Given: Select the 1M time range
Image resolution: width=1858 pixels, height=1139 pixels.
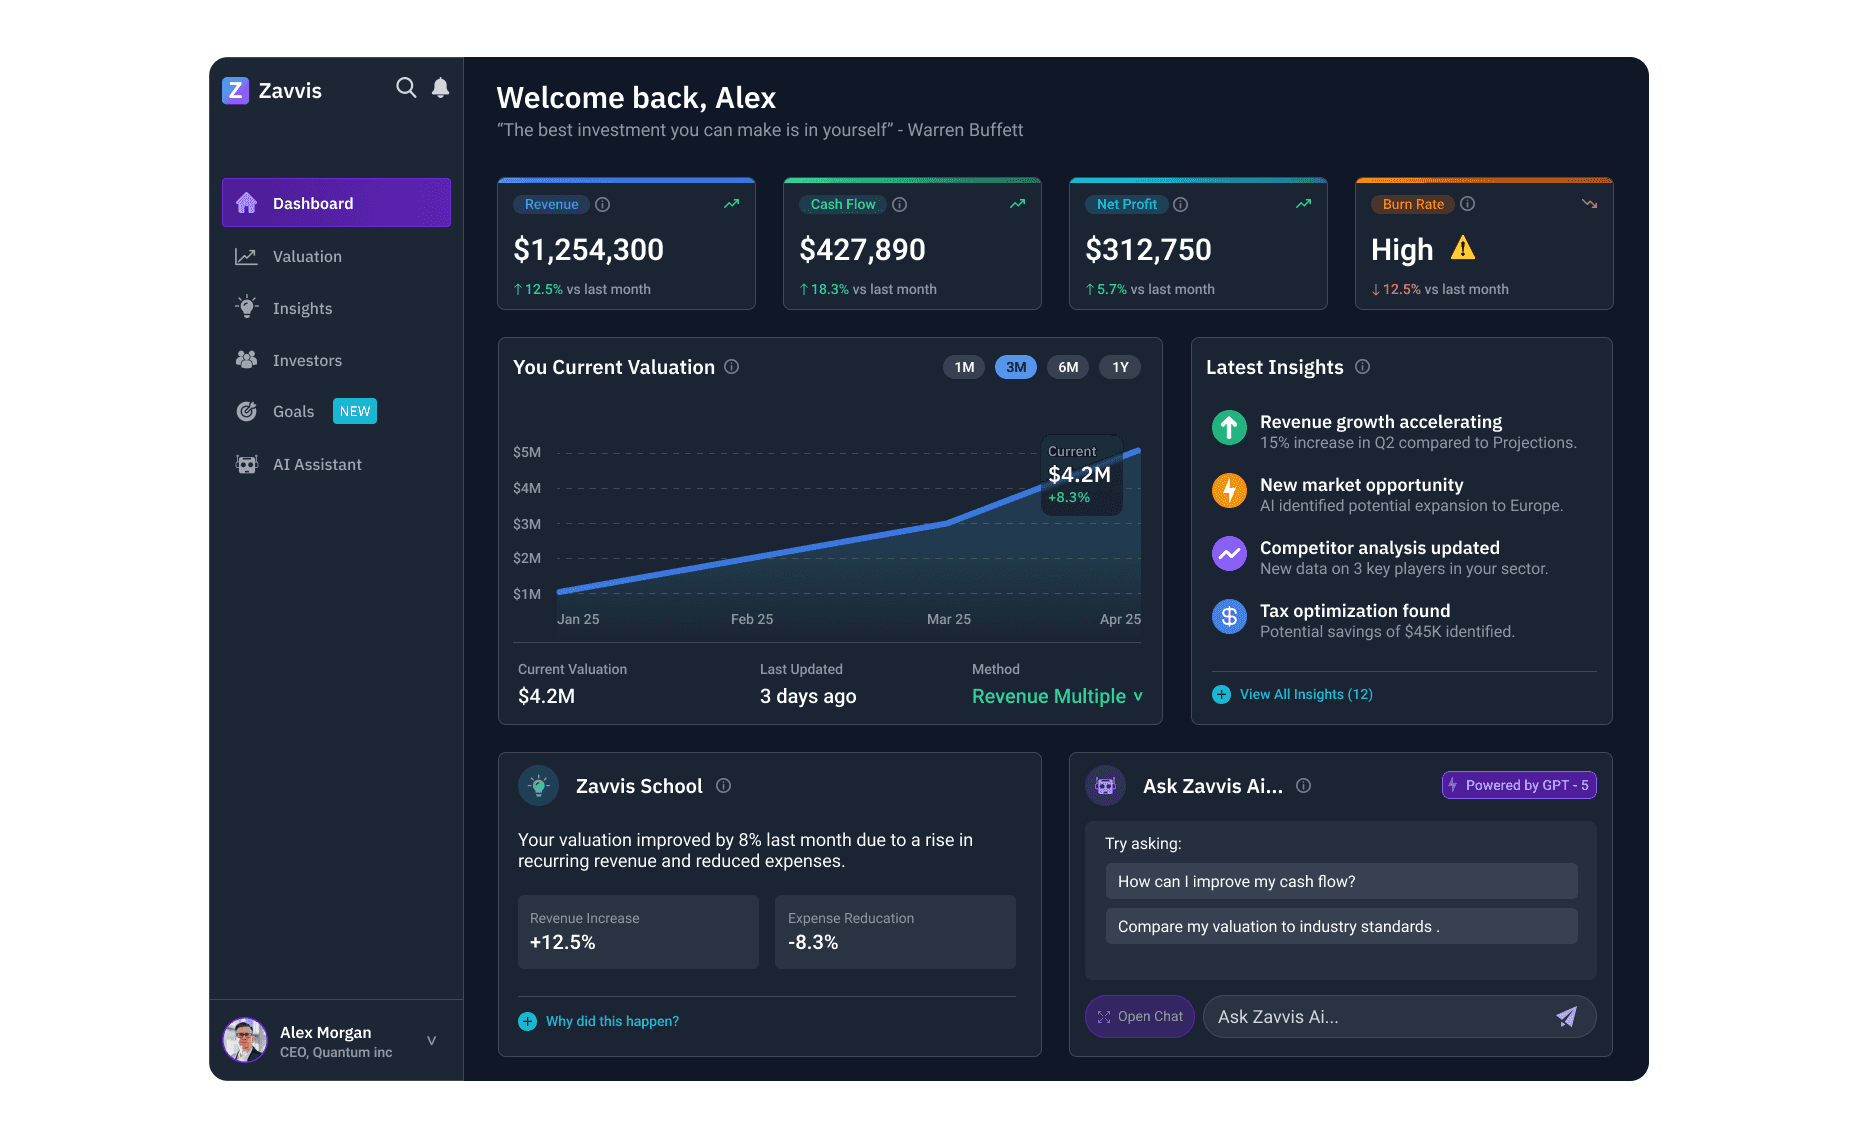Looking at the screenshot, I should click(x=964, y=367).
